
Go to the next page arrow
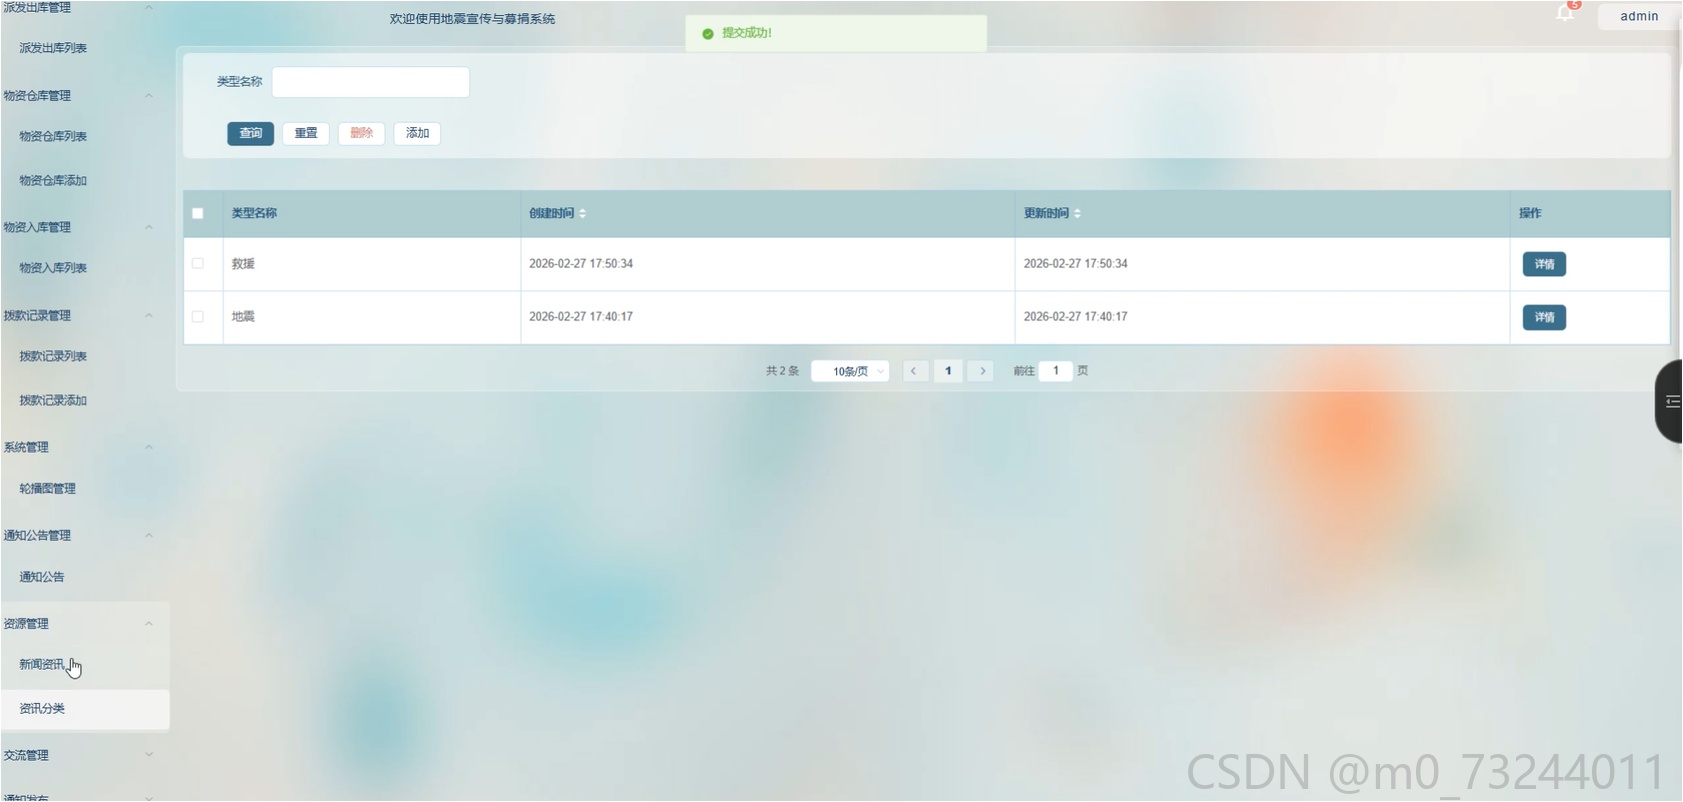pyautogui.click(x=982, y=371)
